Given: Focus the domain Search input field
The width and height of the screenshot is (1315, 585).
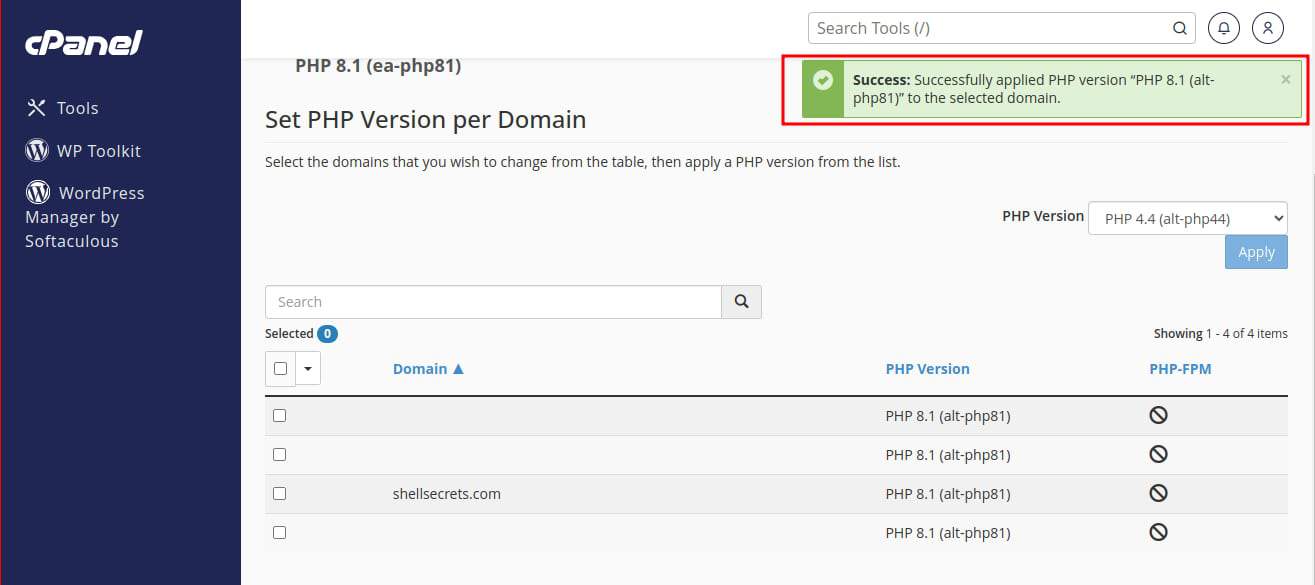Looking at the screenshot, I should coord(492,302).
